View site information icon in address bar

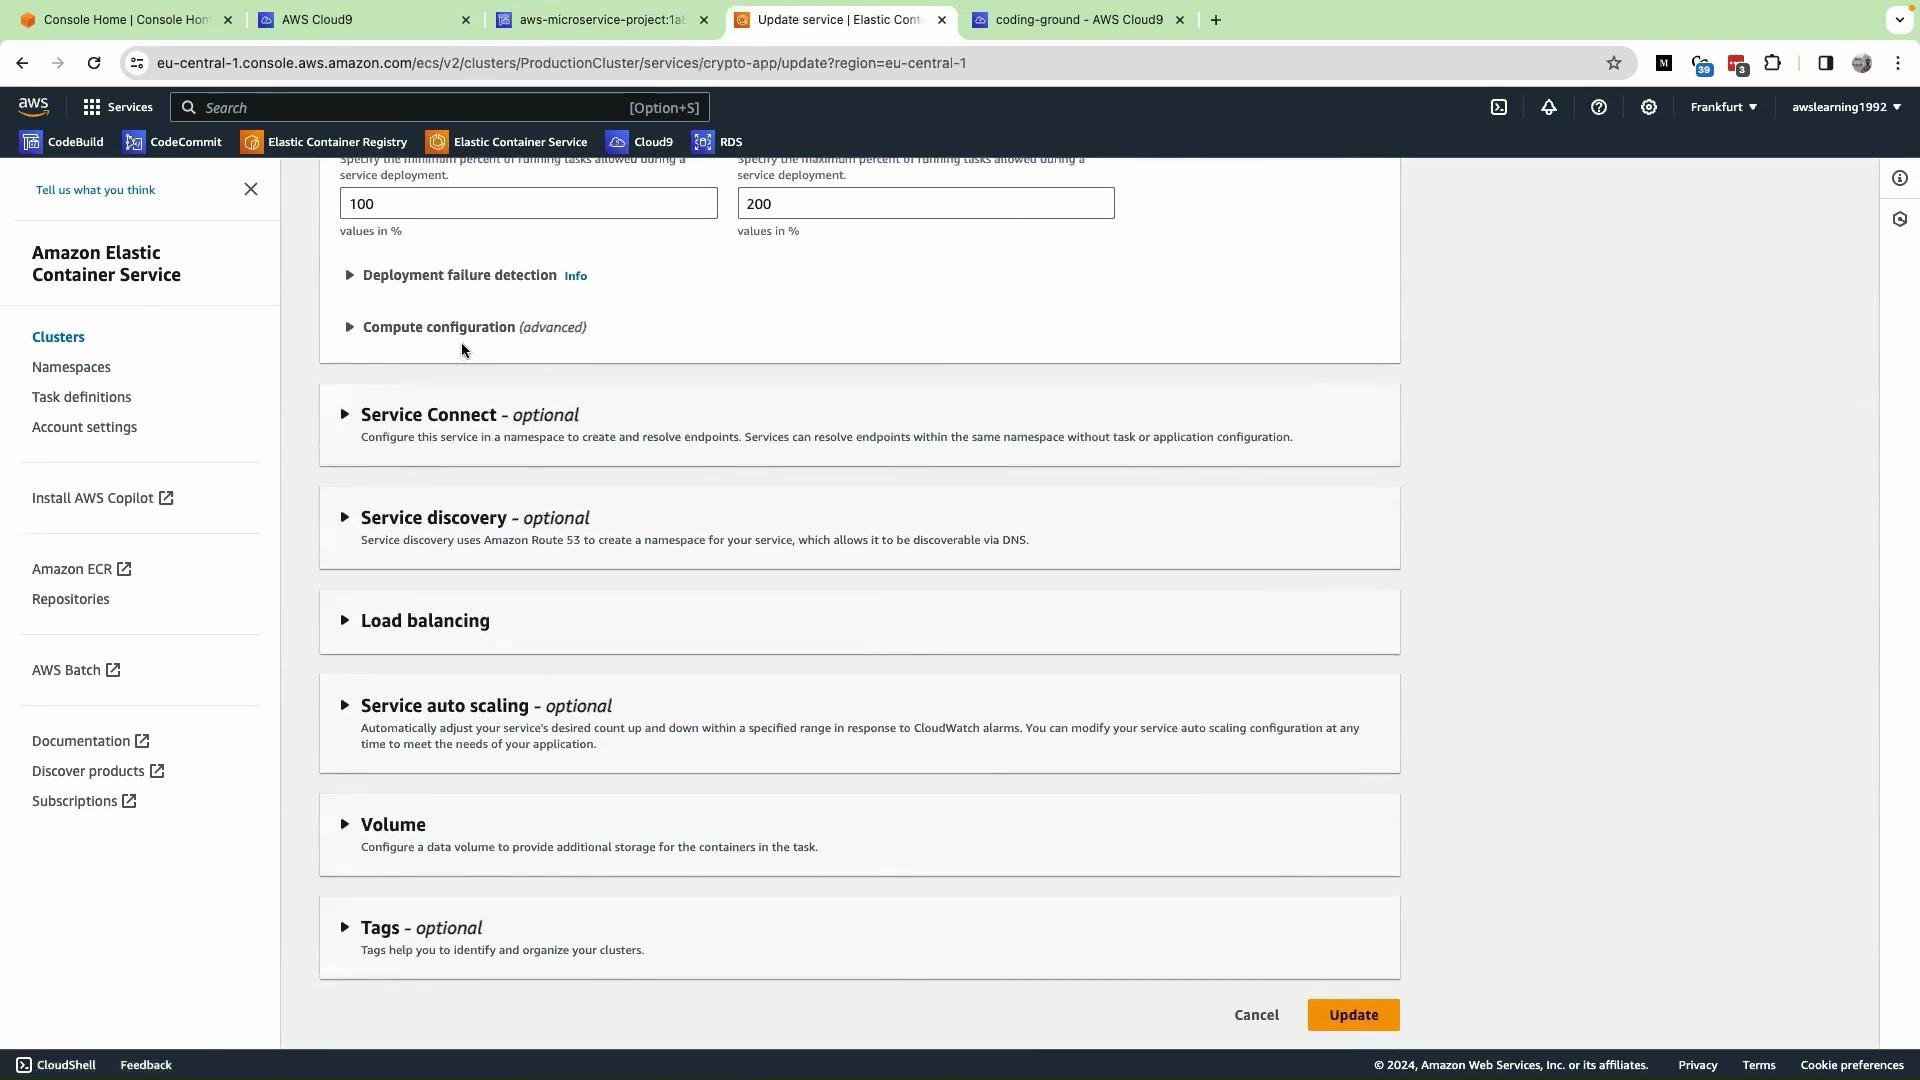137,63
